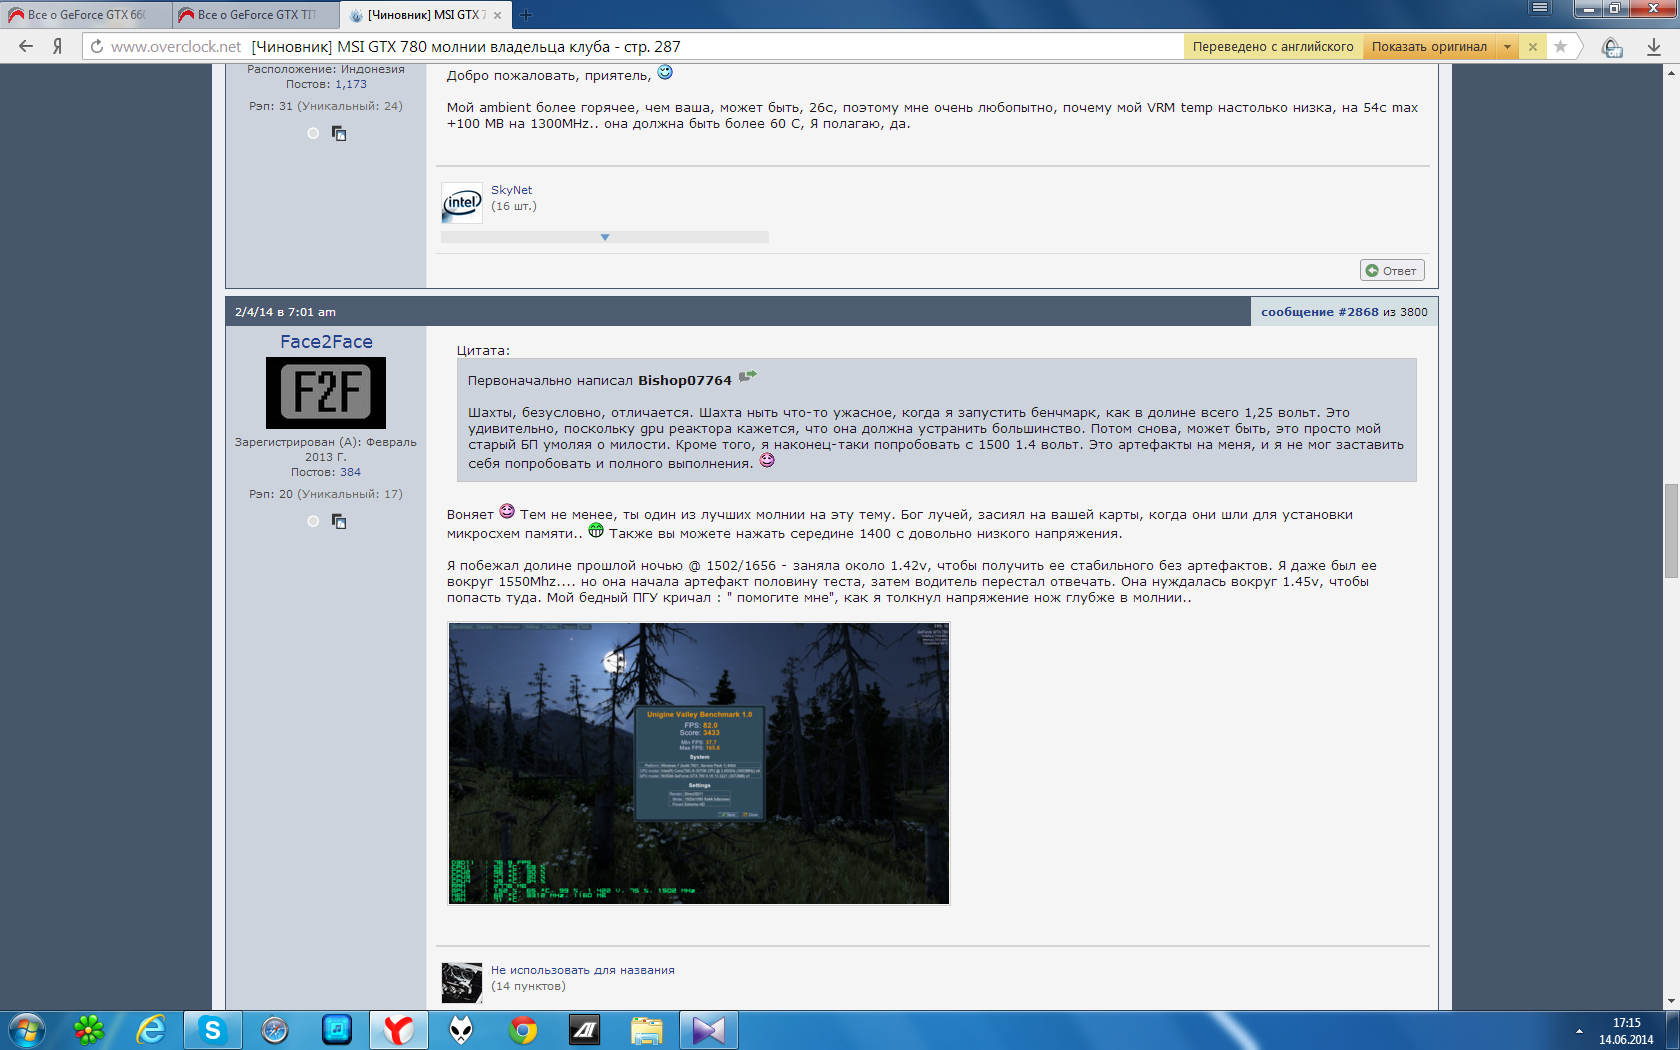Screen dimensions: 1680x1050
Task: Open the Windows Start menu
Action: tap(26, 1030)
